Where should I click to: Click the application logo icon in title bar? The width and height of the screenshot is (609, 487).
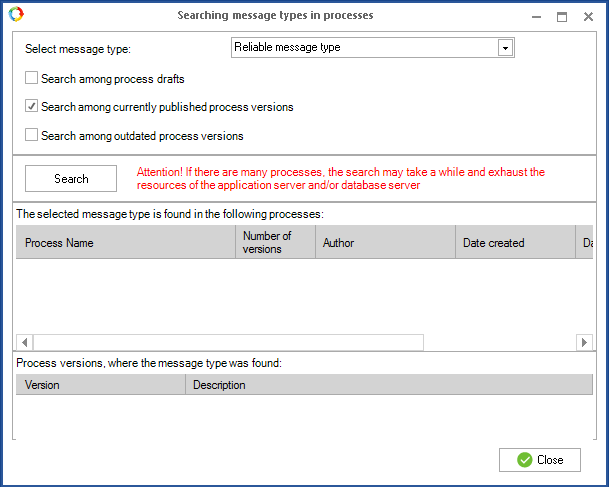coord(16,15)
